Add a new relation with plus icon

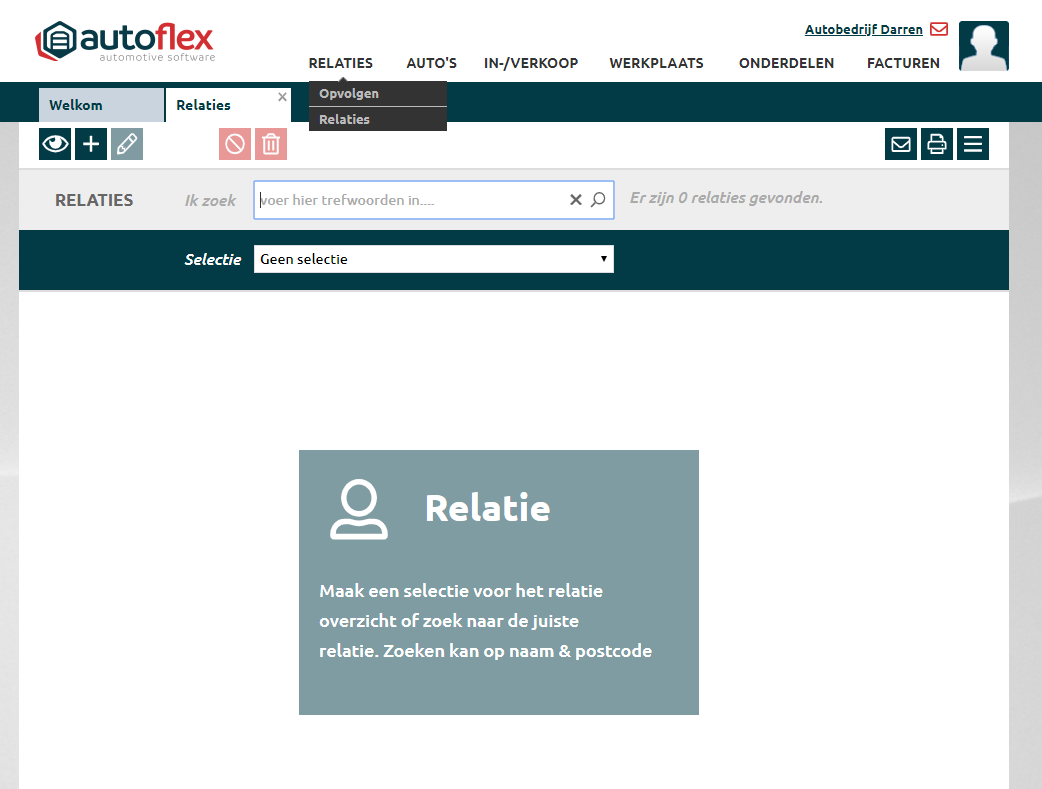(x=91, y=144)
